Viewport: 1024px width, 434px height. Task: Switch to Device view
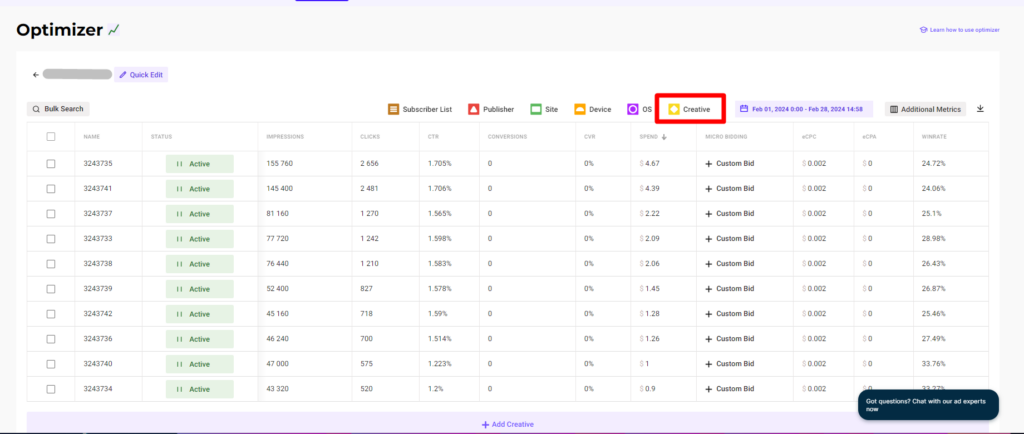593,110
